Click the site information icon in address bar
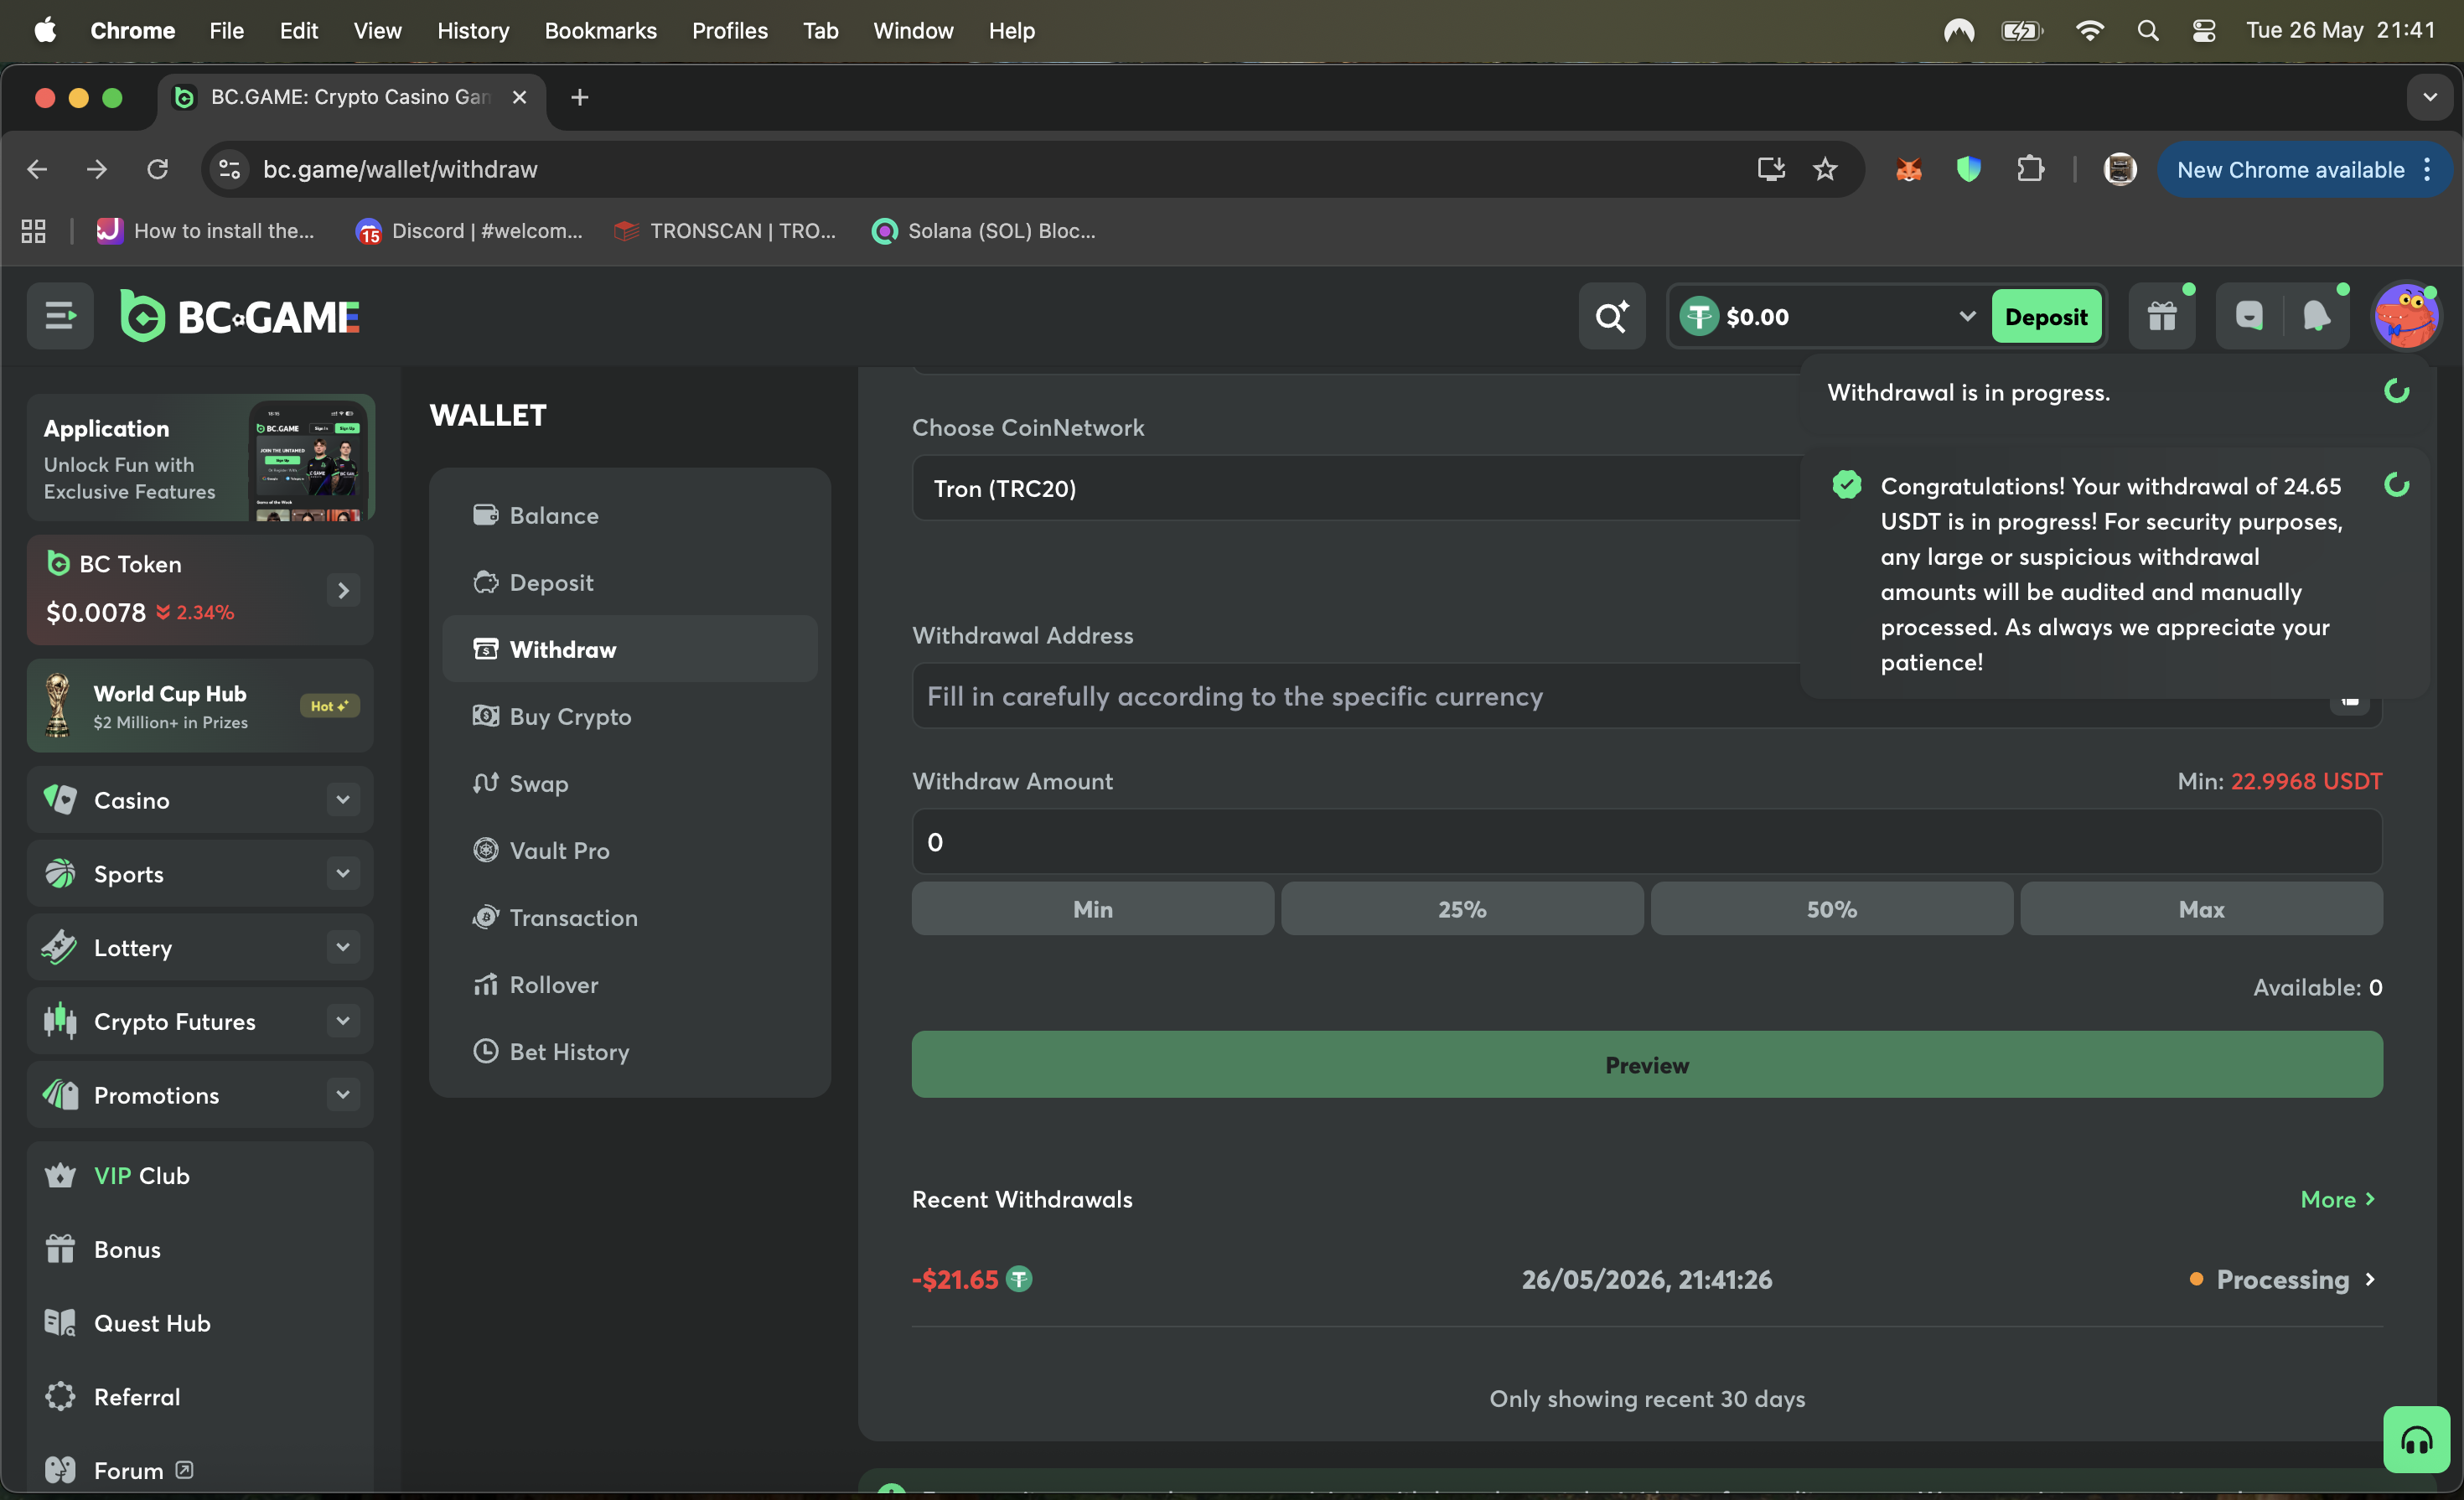Viewport: 2464px width, 1500px height. coord(229,169)
